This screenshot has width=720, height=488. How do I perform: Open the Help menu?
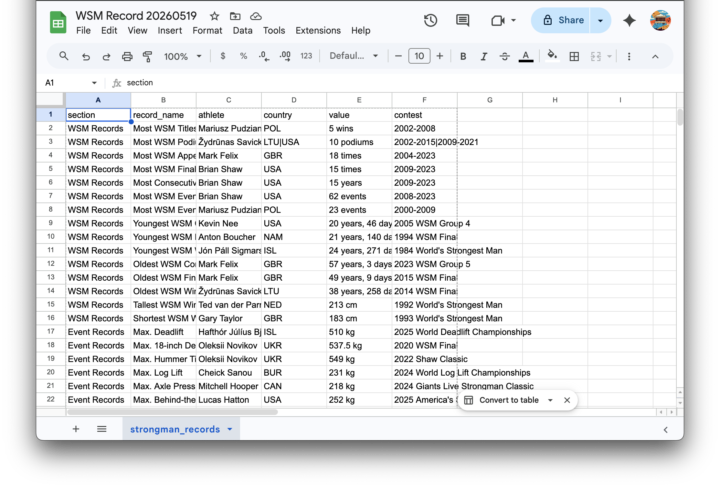(x=360, y=31)
